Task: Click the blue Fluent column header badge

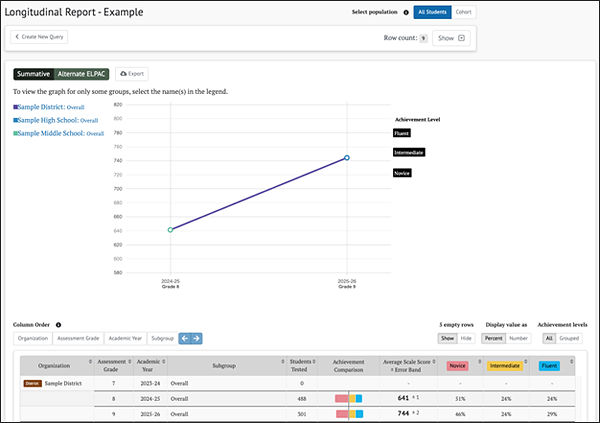Action: [549, 366]
